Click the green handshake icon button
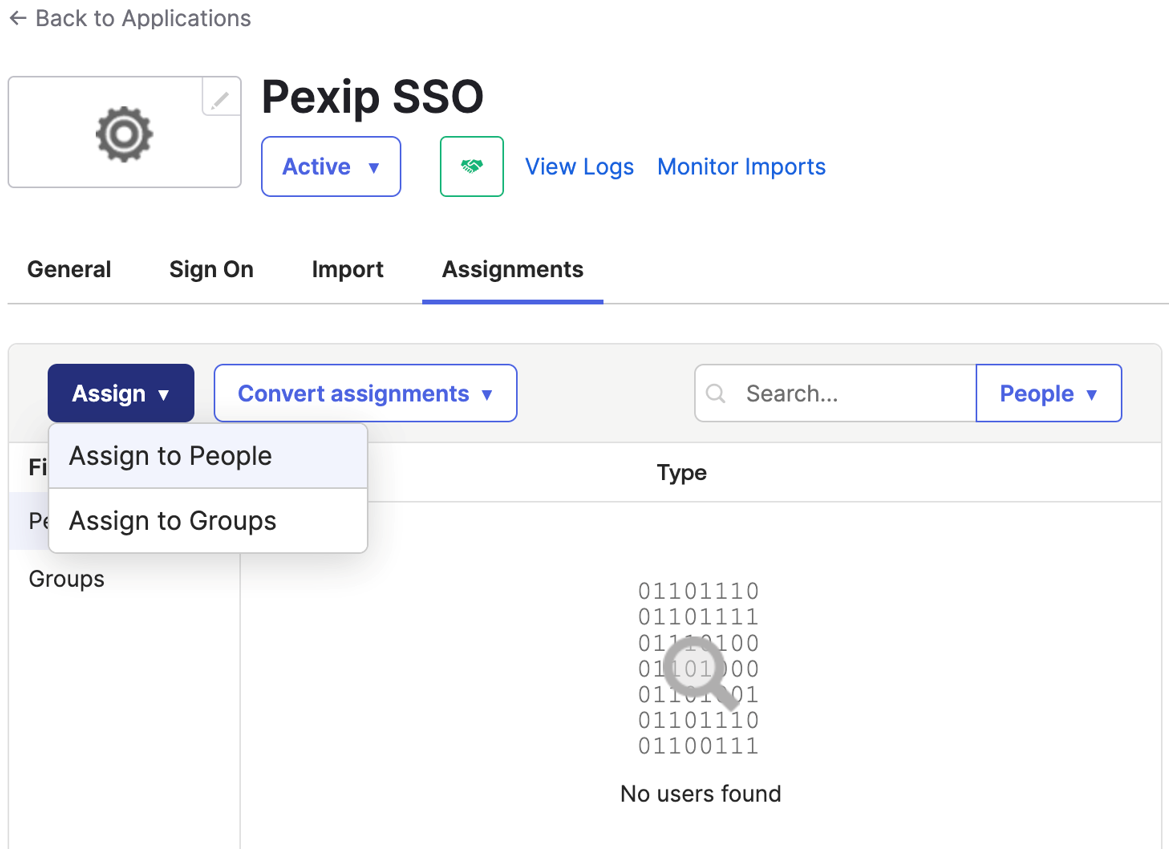Image resolution: width=1169 pixels, height=858 pixels. click(471, 167)
